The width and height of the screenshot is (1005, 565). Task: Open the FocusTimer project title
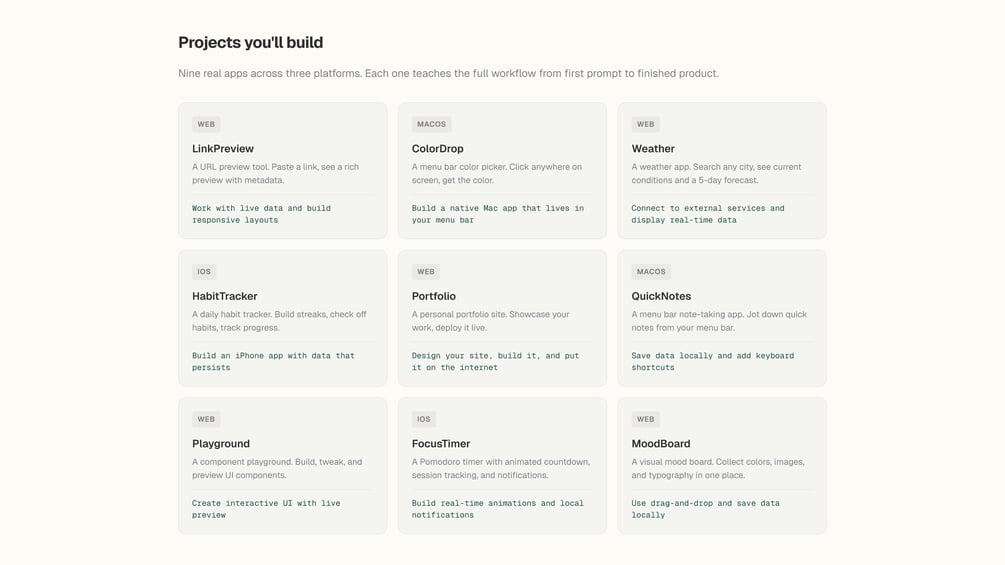click(441, 444)
